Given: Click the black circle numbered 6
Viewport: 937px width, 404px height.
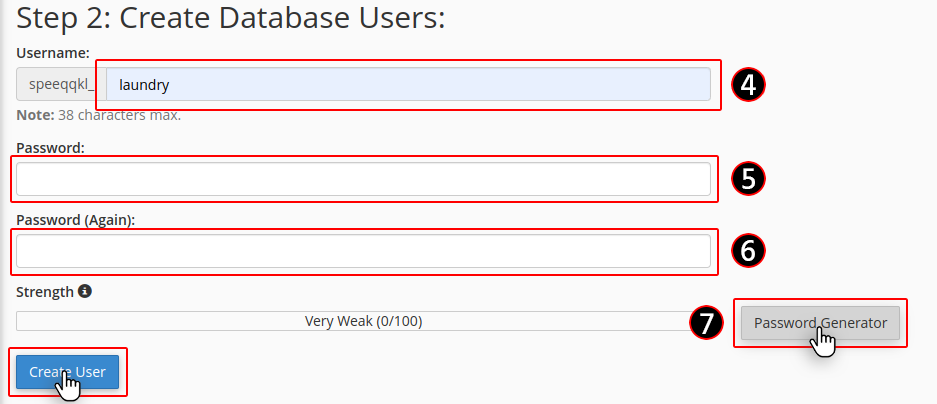Looking at the screenshot, I should pos(748,251).
